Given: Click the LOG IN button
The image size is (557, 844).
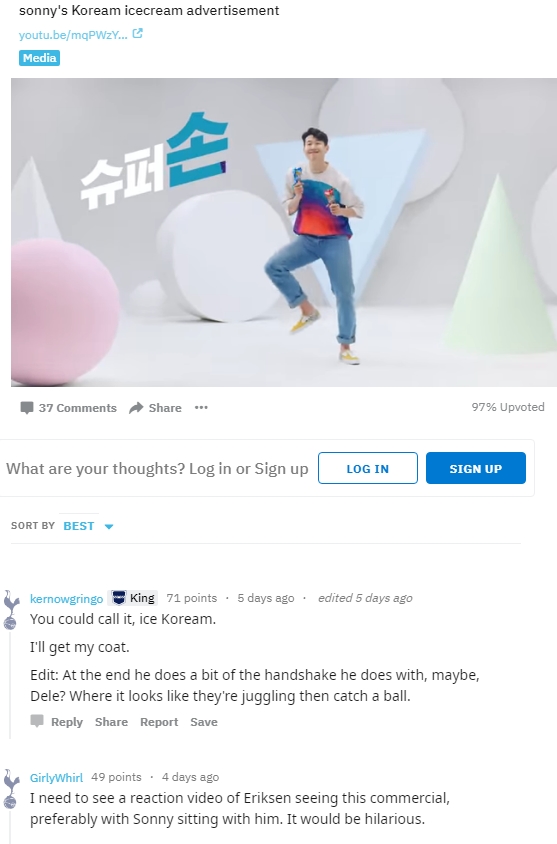Looking at the screenshot, I should pyautogui.click(x=368, y=468).
